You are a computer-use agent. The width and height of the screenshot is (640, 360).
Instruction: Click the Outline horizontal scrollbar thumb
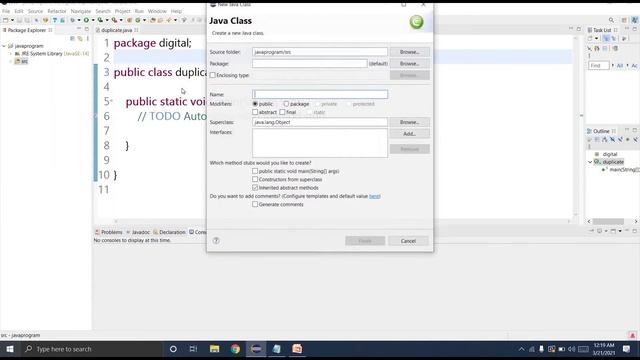click(608, 221)
